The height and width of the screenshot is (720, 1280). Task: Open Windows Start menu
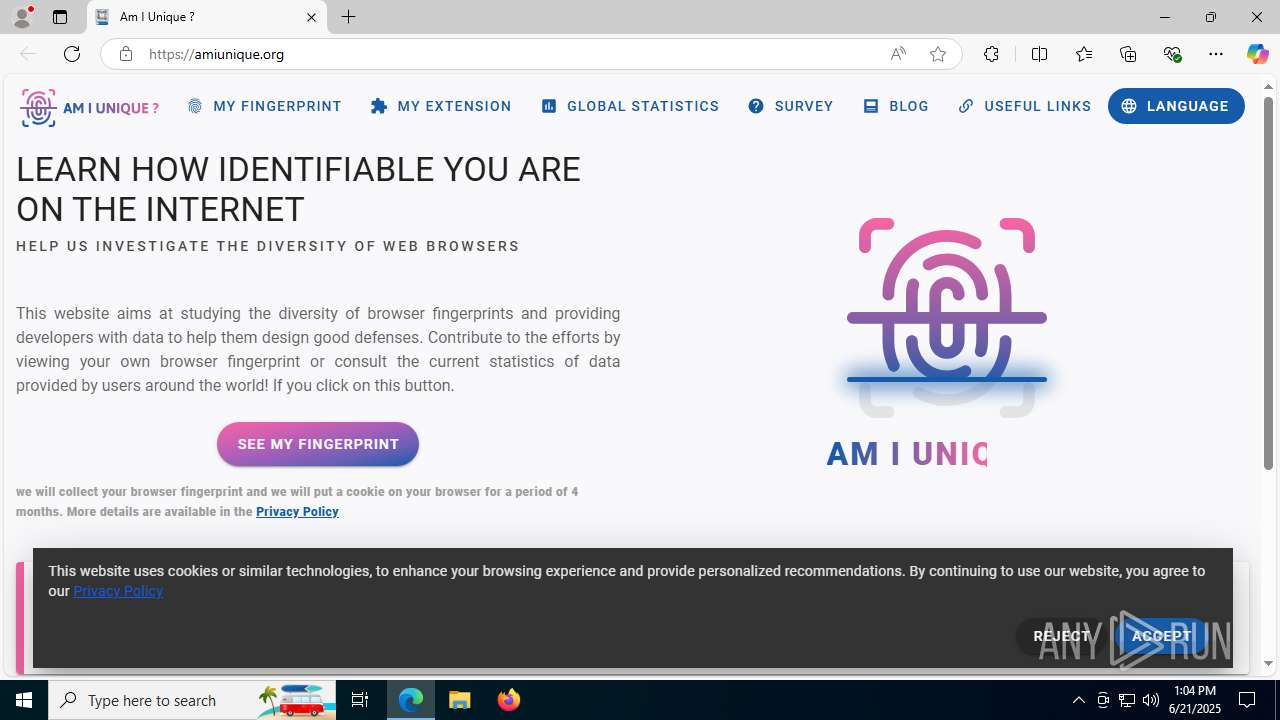click(24, 700)
